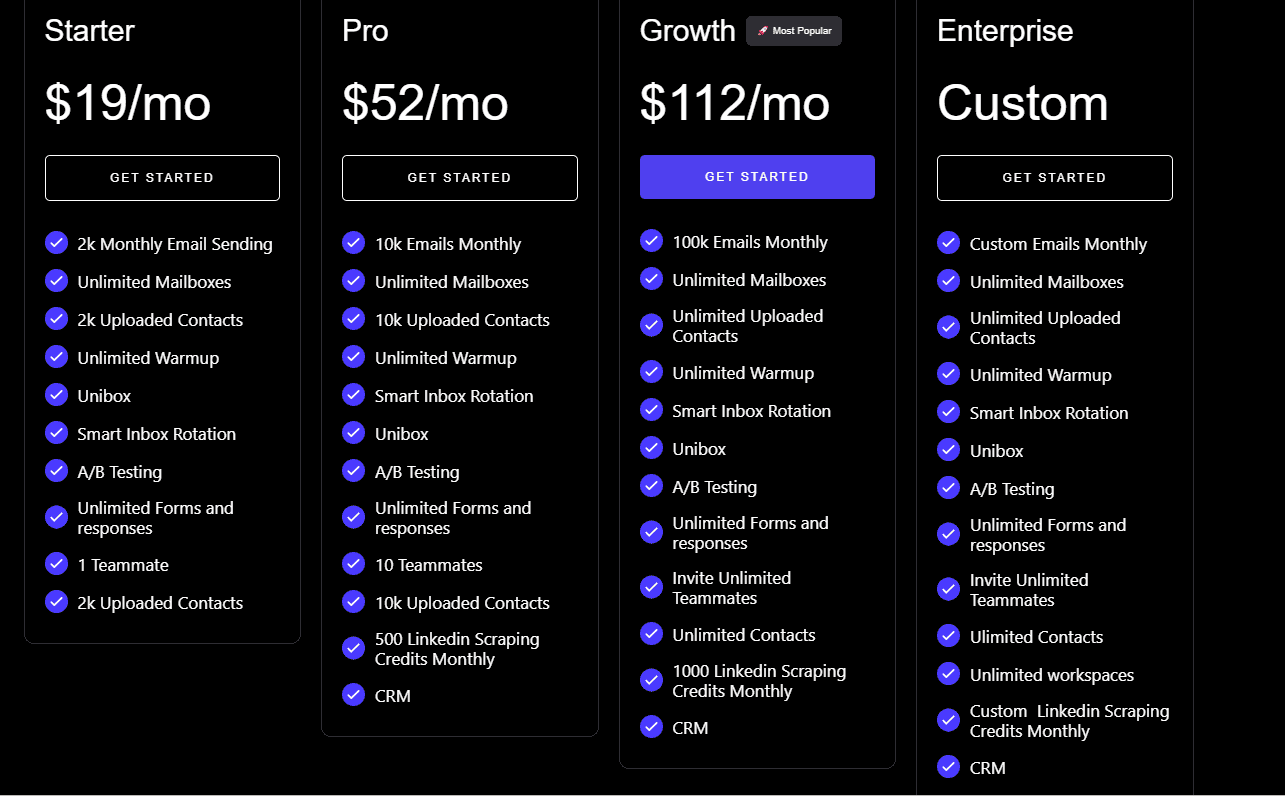Click the checkmark beside Custom Emails Monthly

948,243
